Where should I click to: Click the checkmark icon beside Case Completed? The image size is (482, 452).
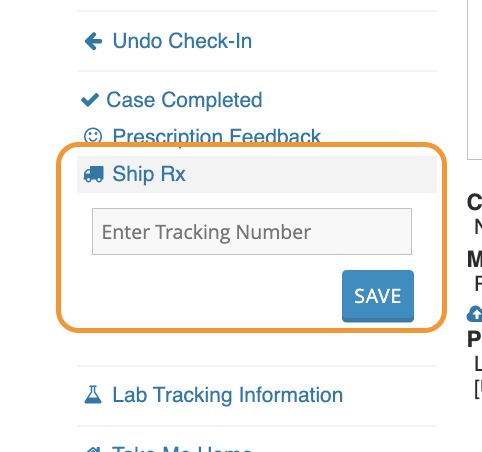[x=90, y=100]
